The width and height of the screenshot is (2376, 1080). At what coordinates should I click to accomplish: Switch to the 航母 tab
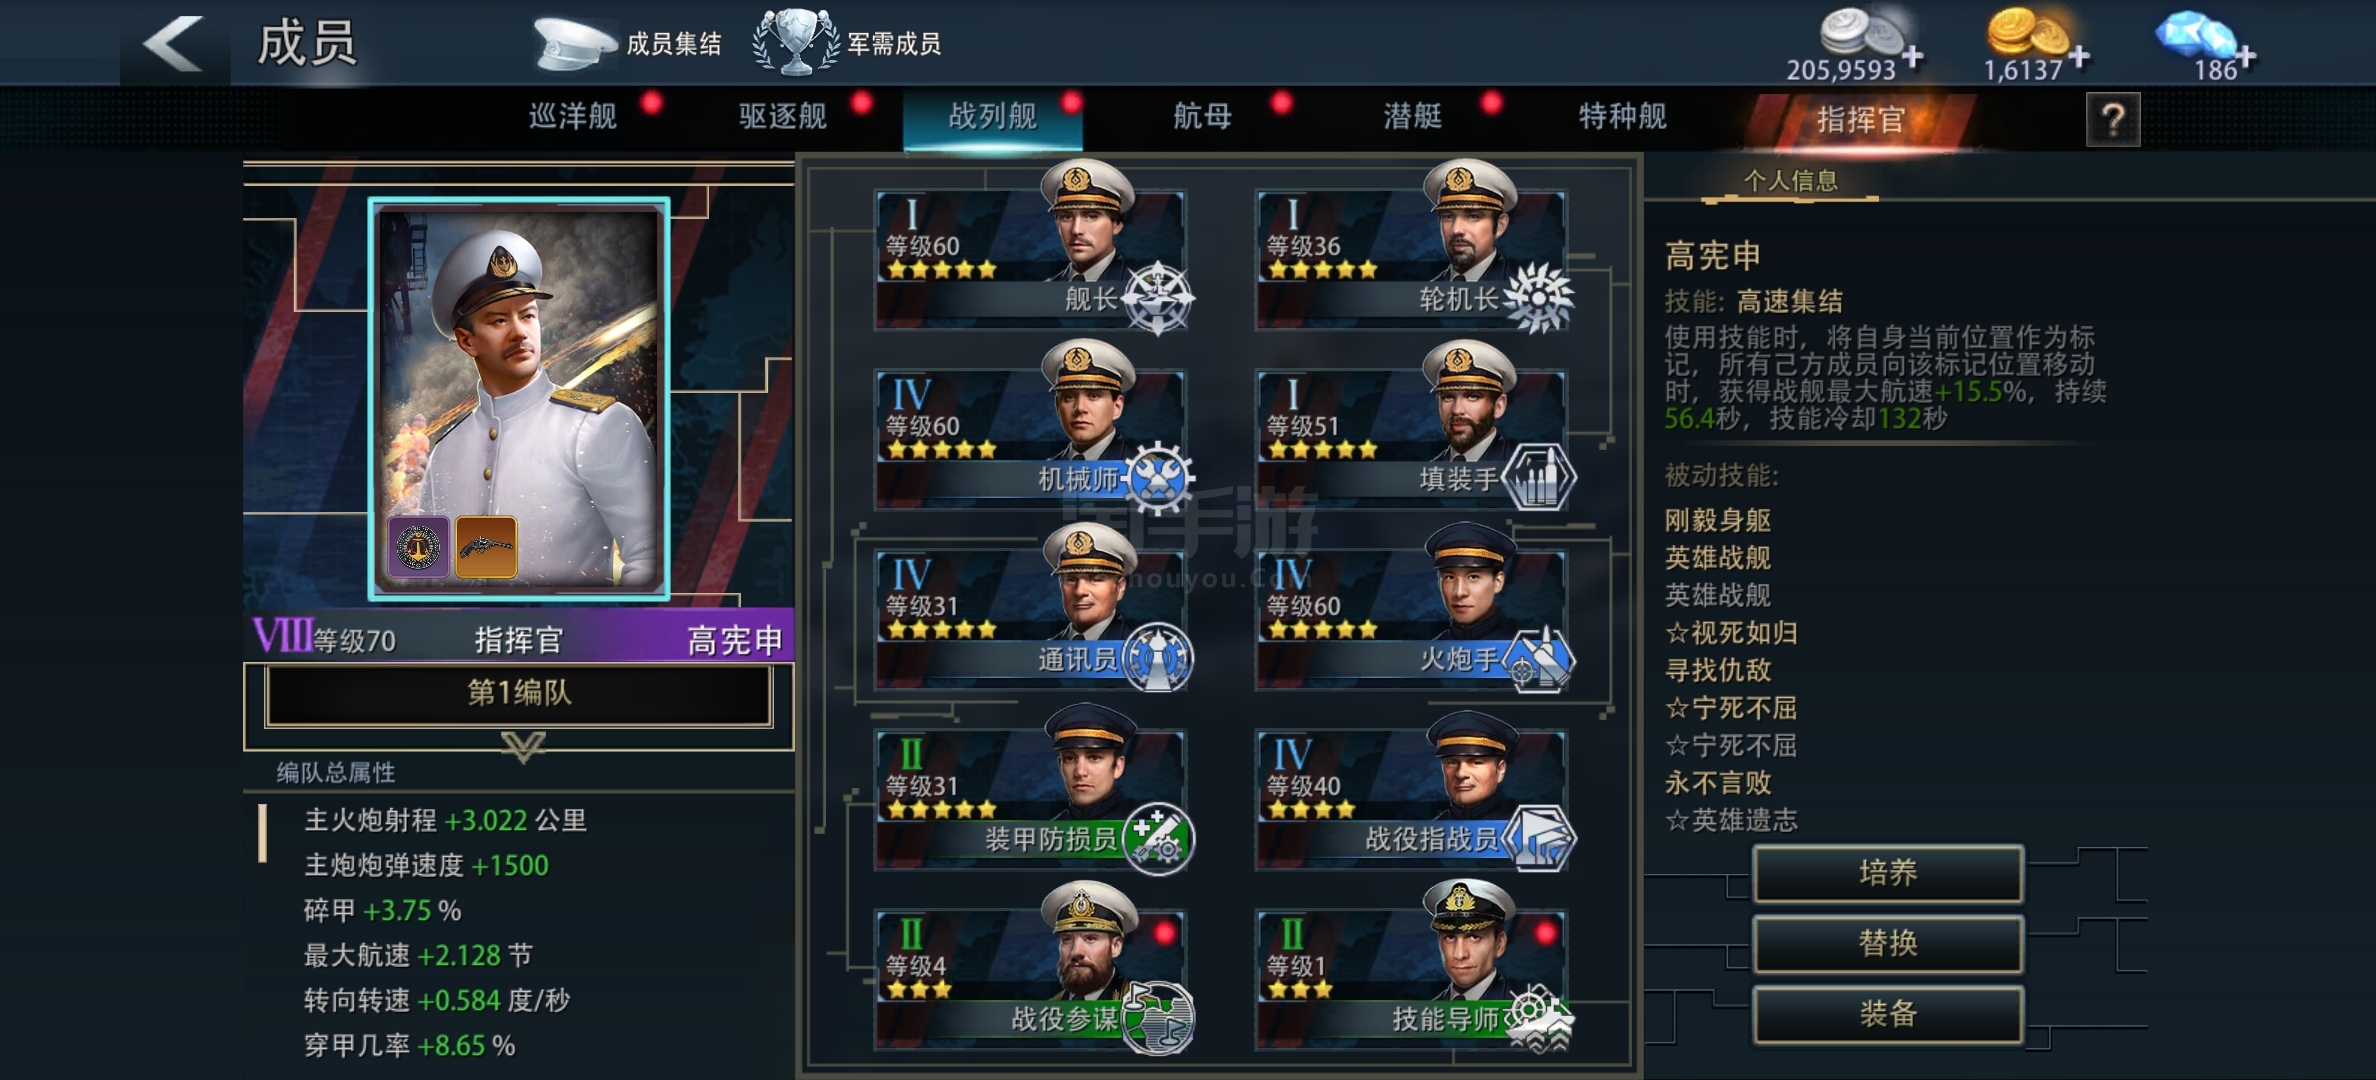[x=1203, y=117]
